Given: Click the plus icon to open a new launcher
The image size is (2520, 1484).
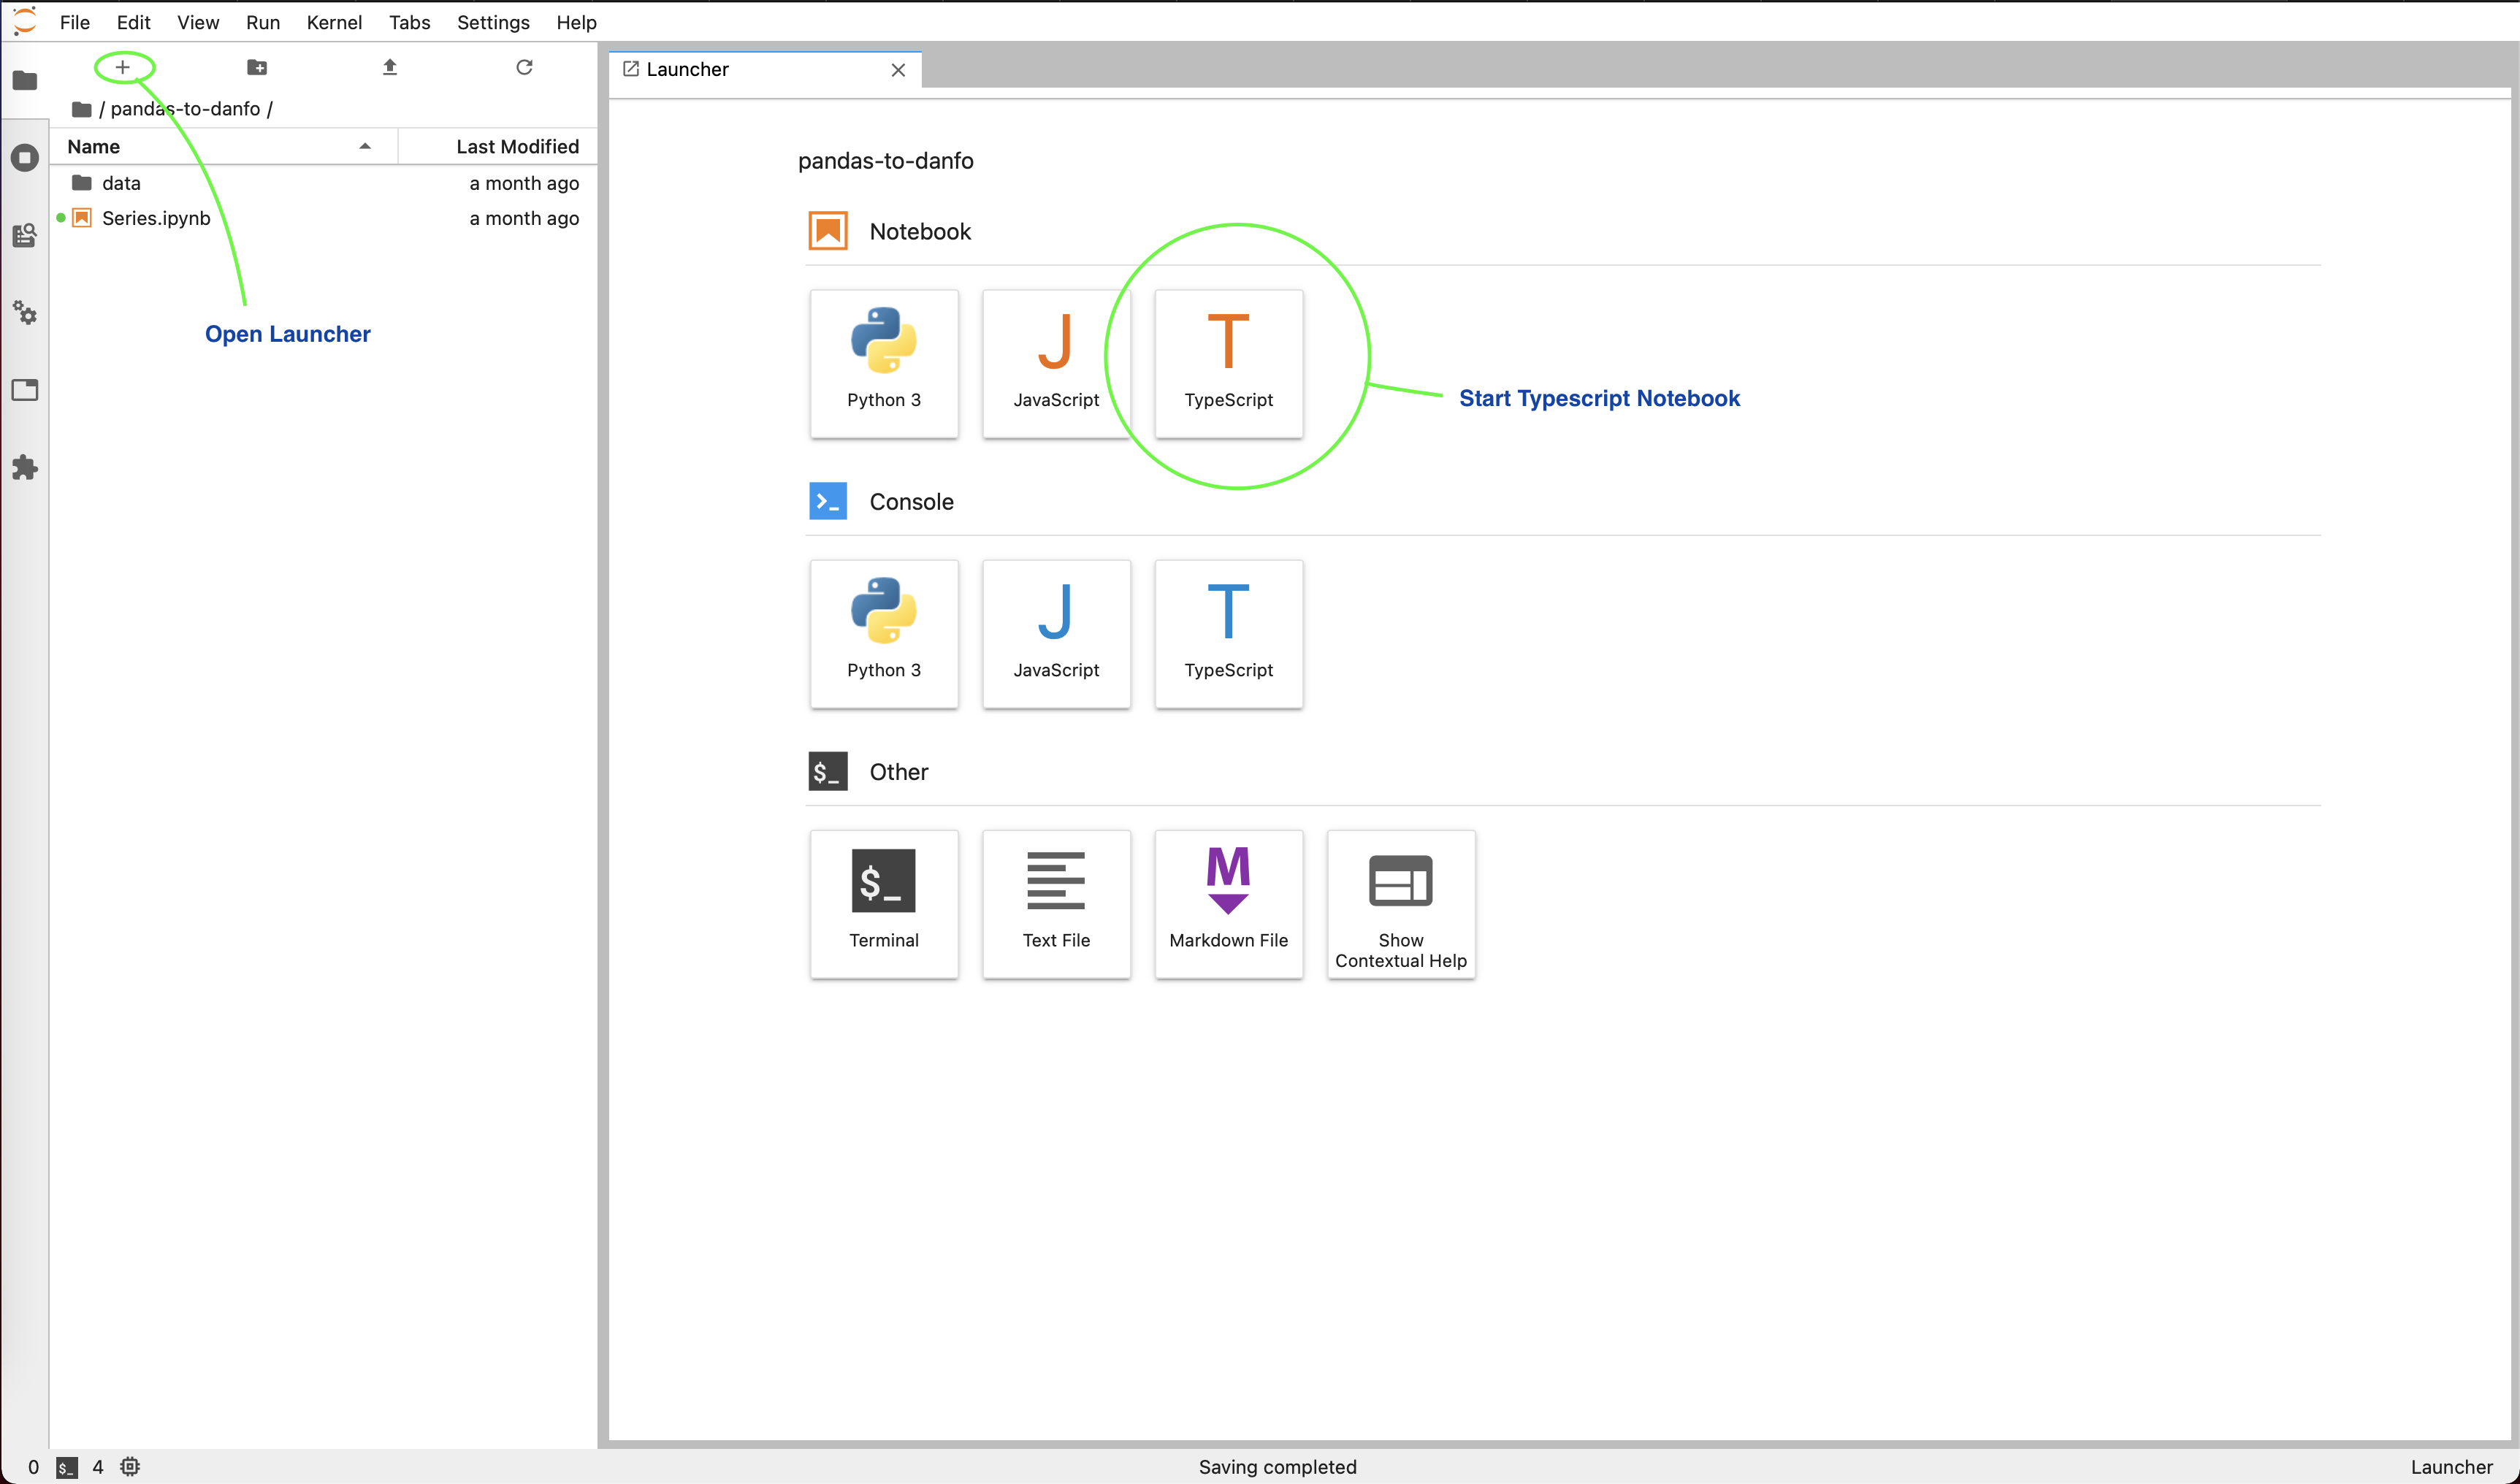Looking at the screenshot, I should pos(122,67).
